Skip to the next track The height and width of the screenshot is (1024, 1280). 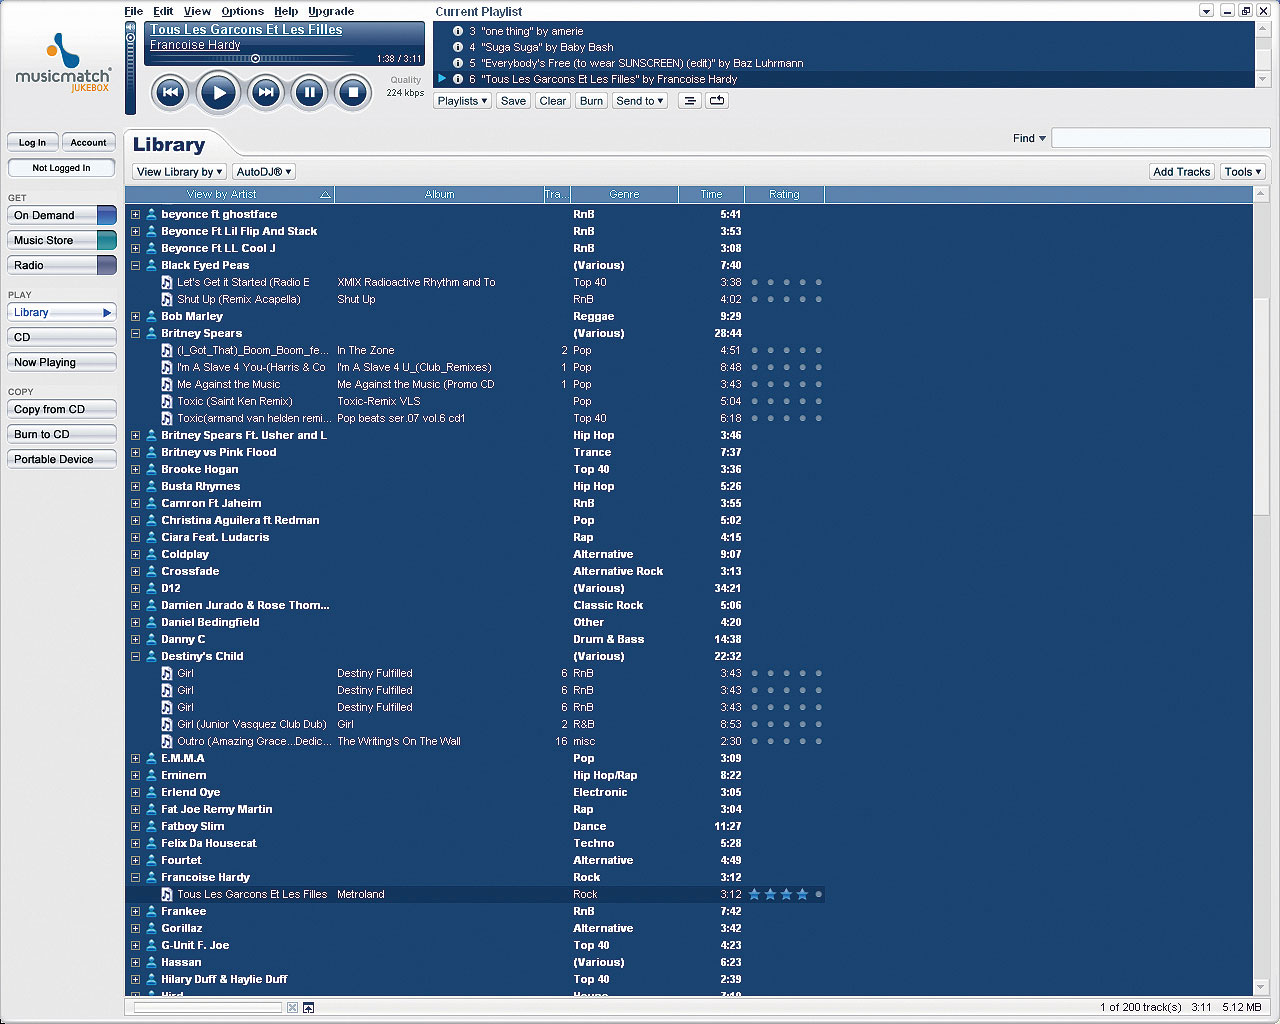pyautogui.click(x=265, y=93)
